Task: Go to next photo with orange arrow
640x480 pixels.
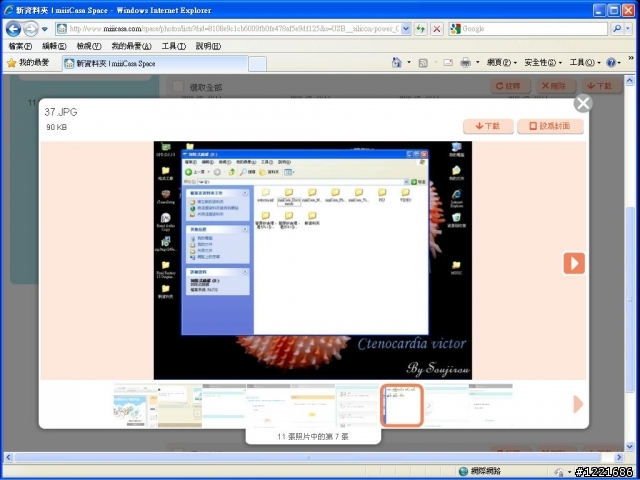Action: (574, 263)
